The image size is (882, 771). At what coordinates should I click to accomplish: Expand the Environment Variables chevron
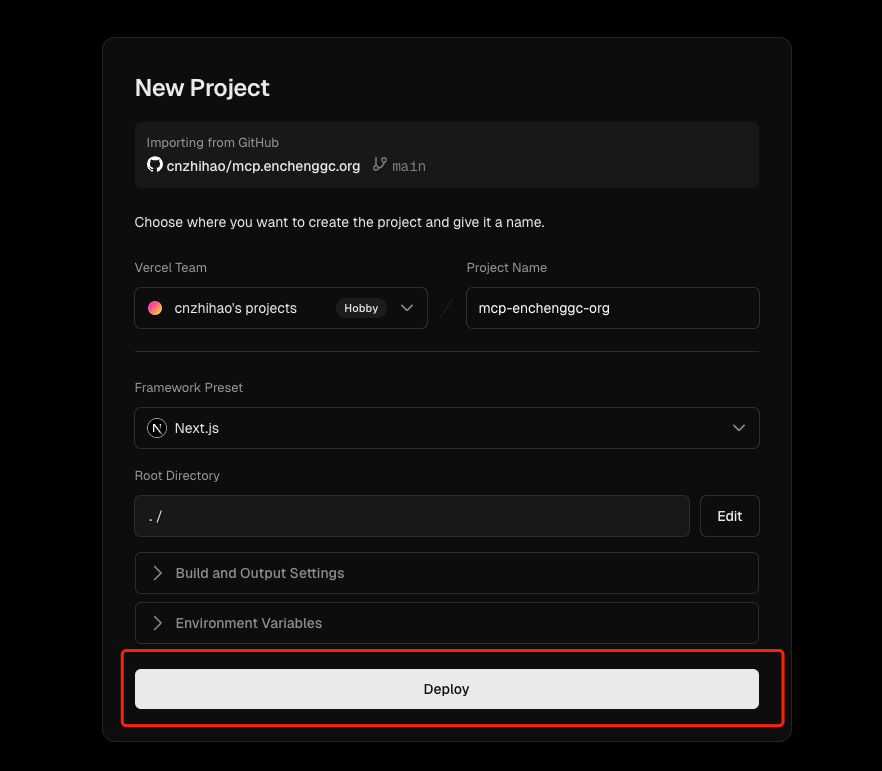pos(158,623)
